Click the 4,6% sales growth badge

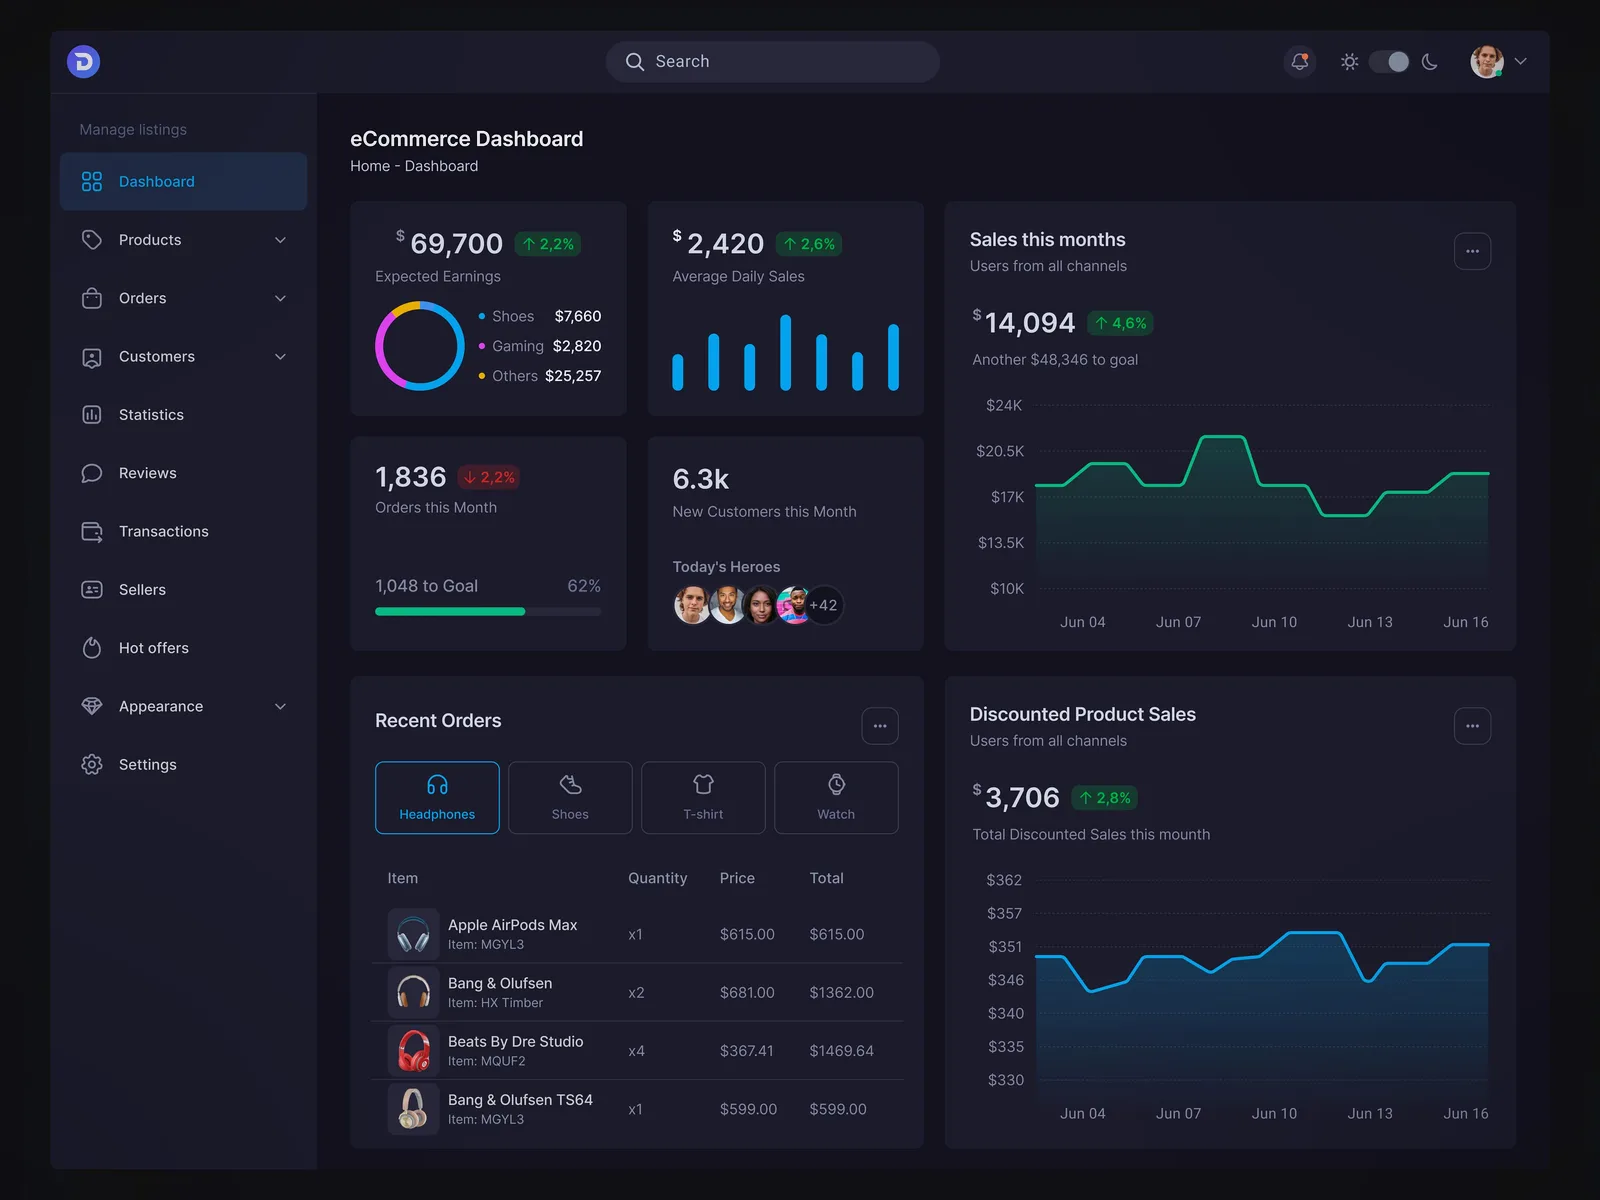[x=1120, y=323]
